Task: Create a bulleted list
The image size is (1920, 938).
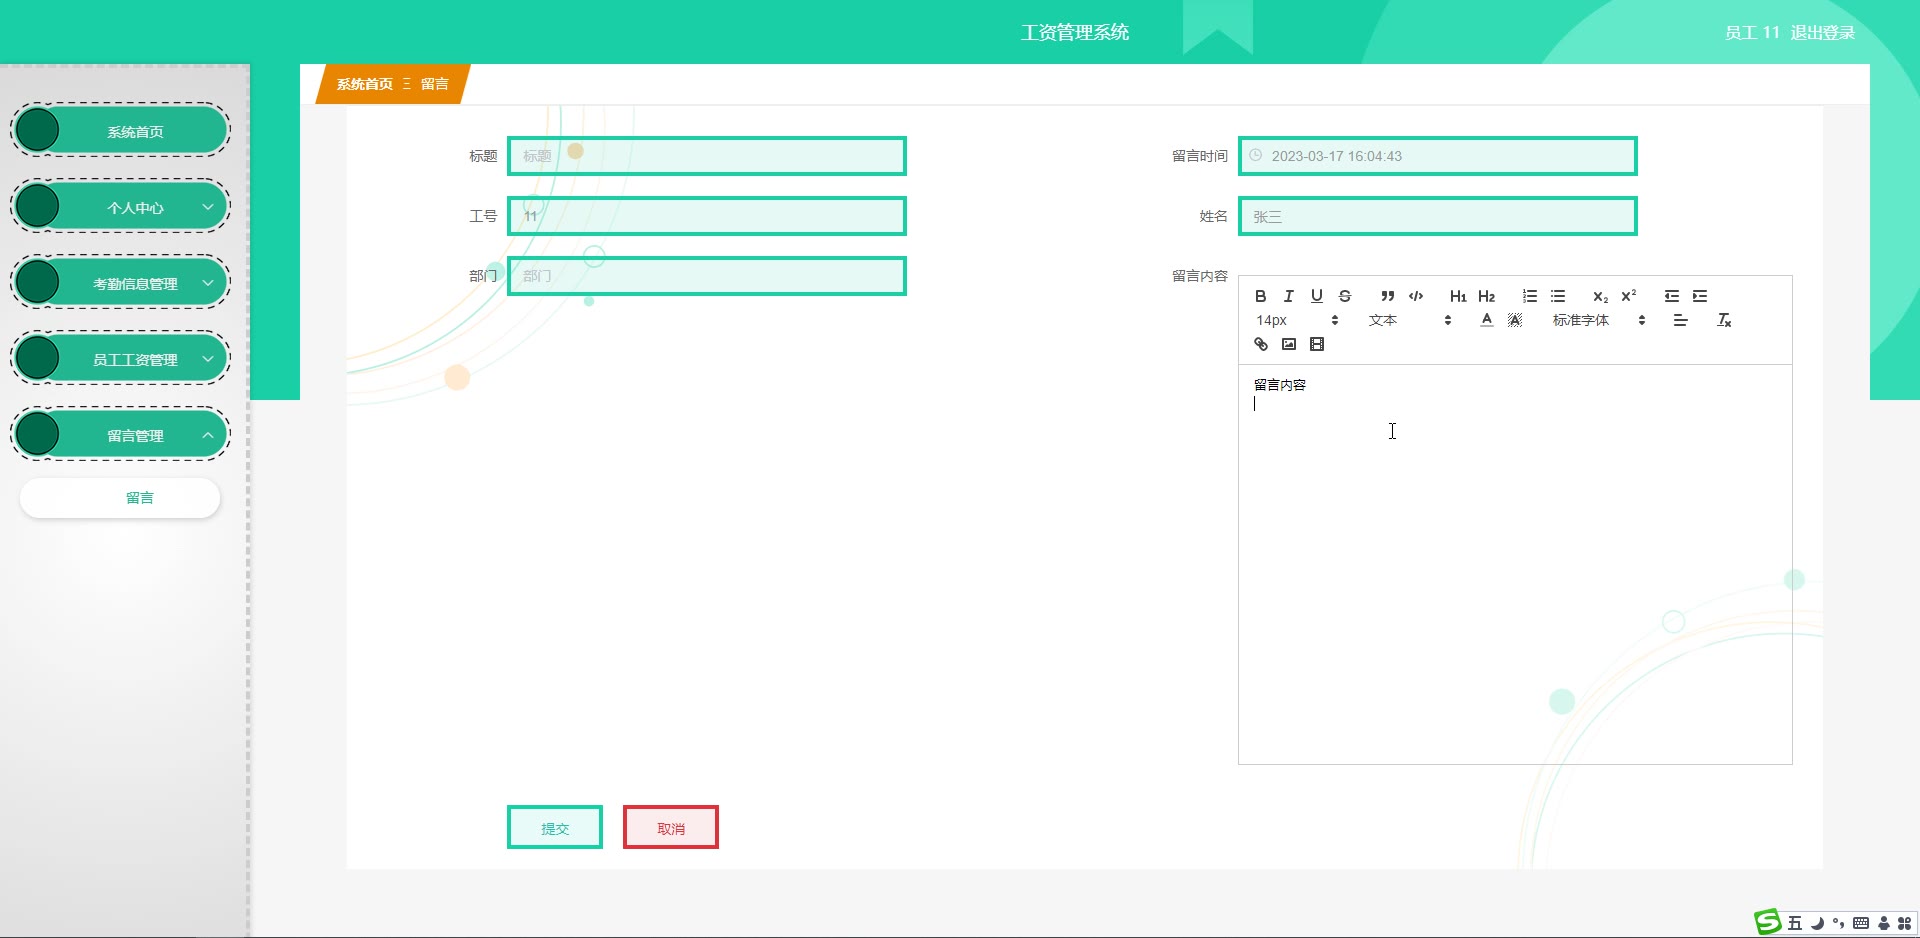Action: coord(1557,296)
